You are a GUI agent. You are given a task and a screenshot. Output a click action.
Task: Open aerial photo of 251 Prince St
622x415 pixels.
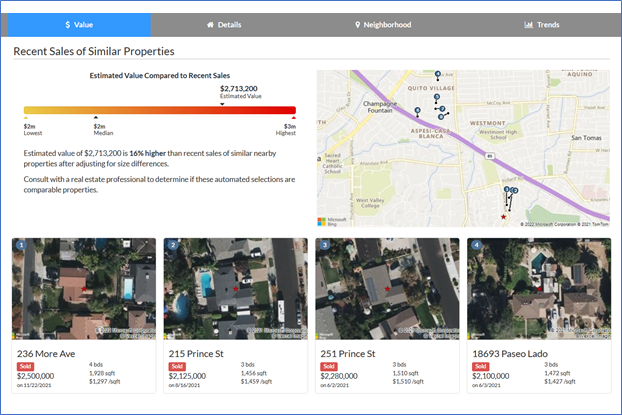click(x=388, y=288)
